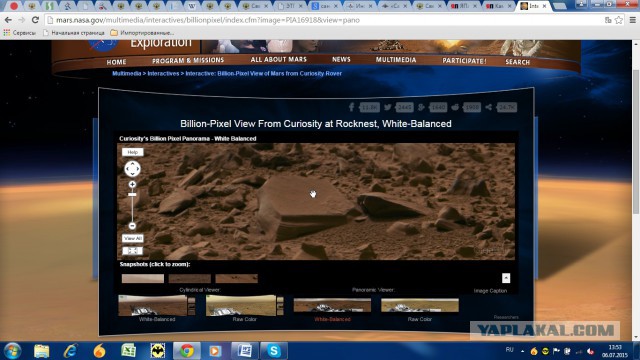Screen dimensions: 640x360
Task: Expand the Image Caption arrow button
Action: point(506,278)
